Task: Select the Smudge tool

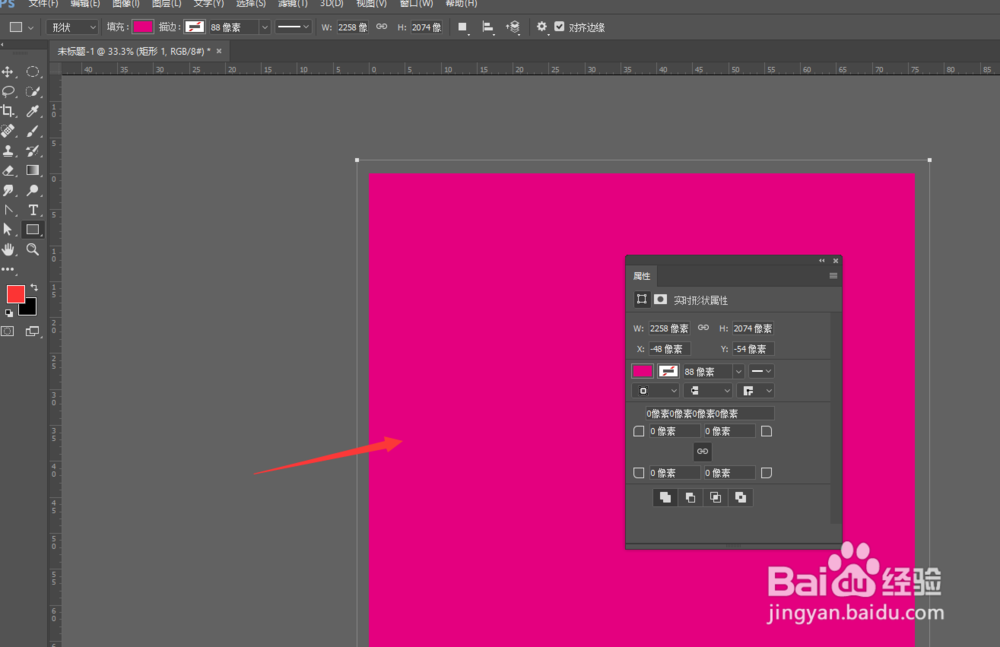Action: tap(8, 190)
